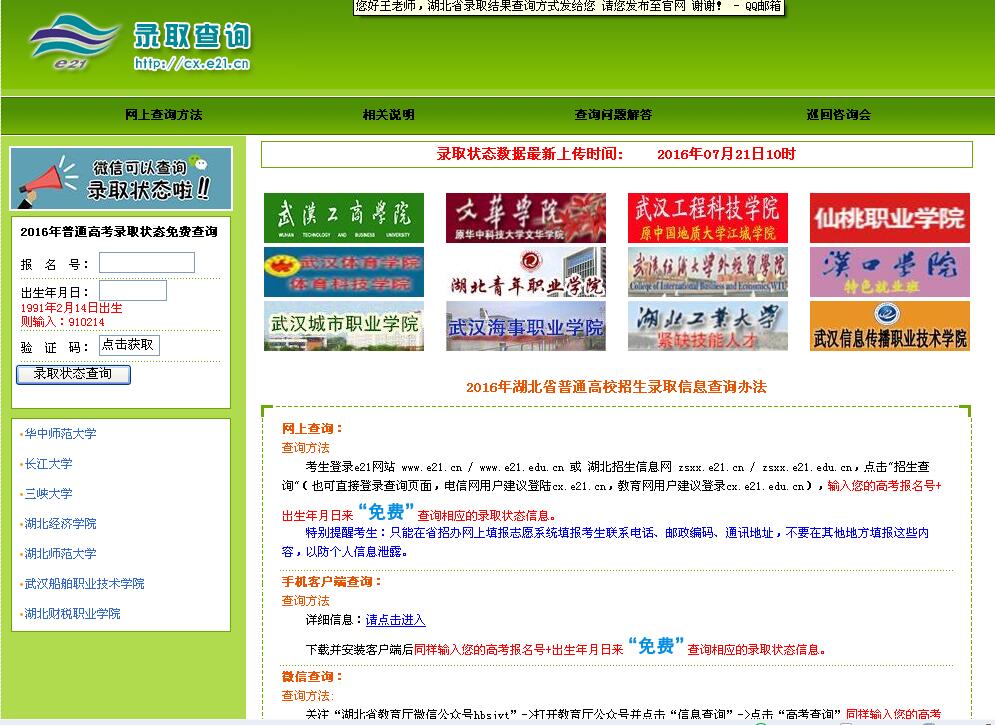Open 武汉船舶职业技术学院 link

click(x=84, y=584)
